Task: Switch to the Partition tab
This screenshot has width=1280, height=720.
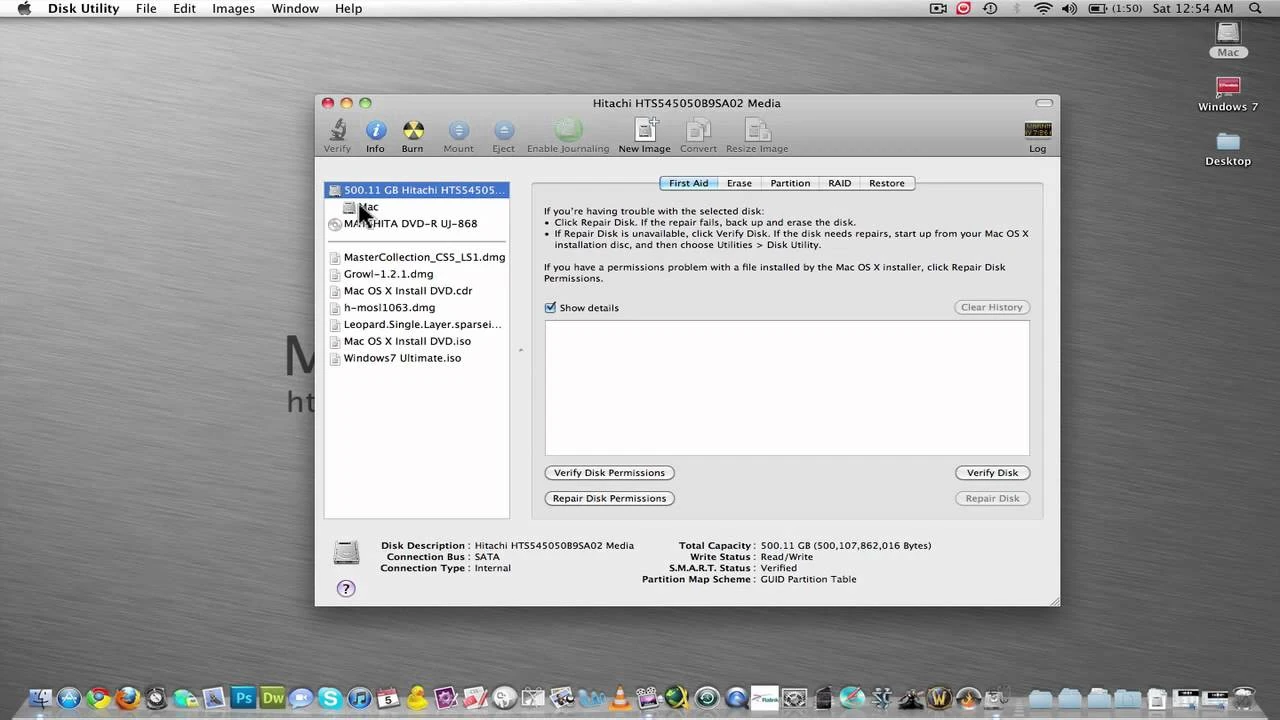Action: coord(790,183)
